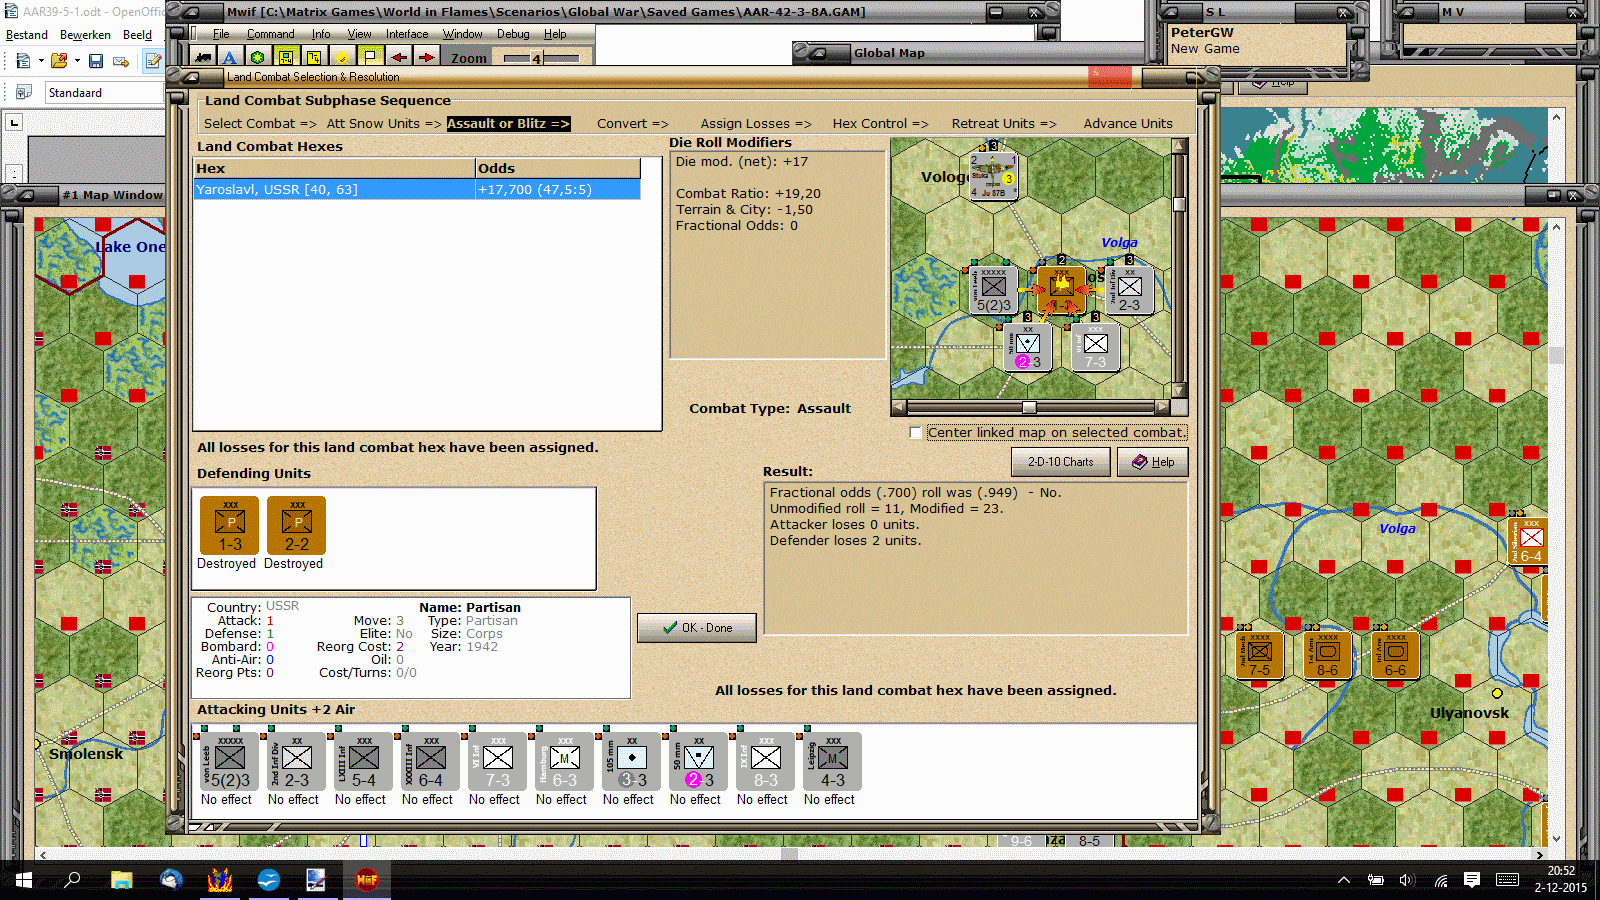Open the Debug menu

(513, 34)
